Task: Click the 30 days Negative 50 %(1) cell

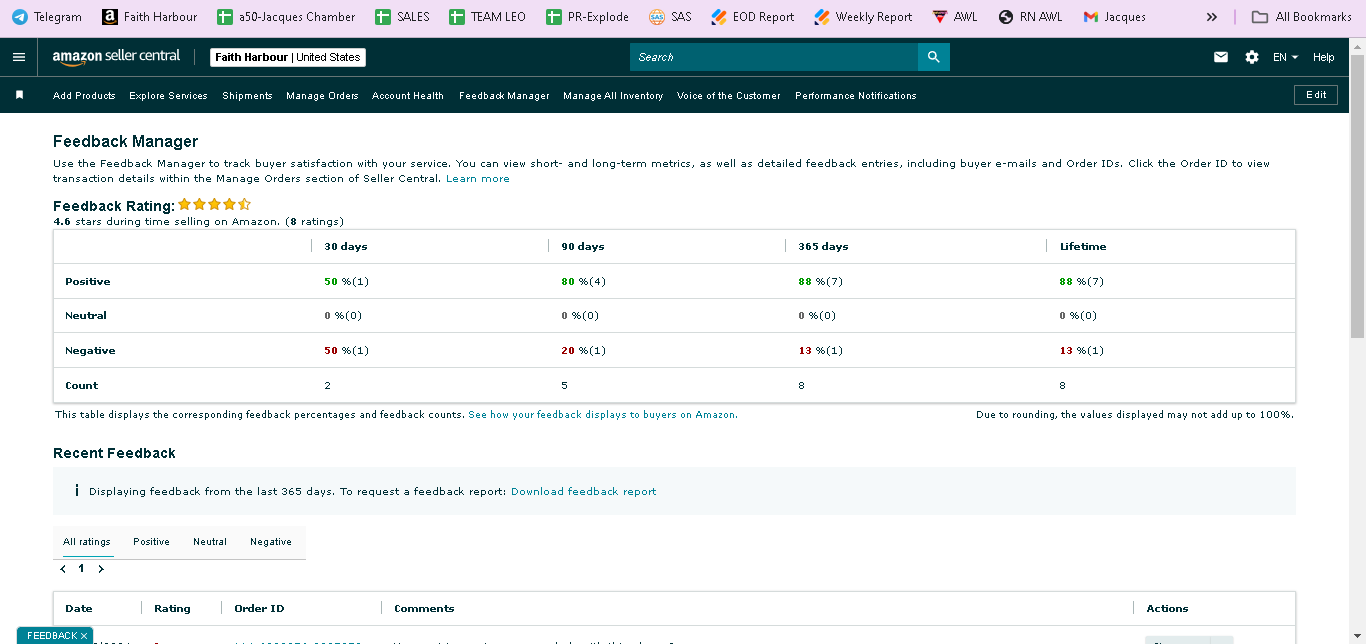Action: tap(346, 351)
